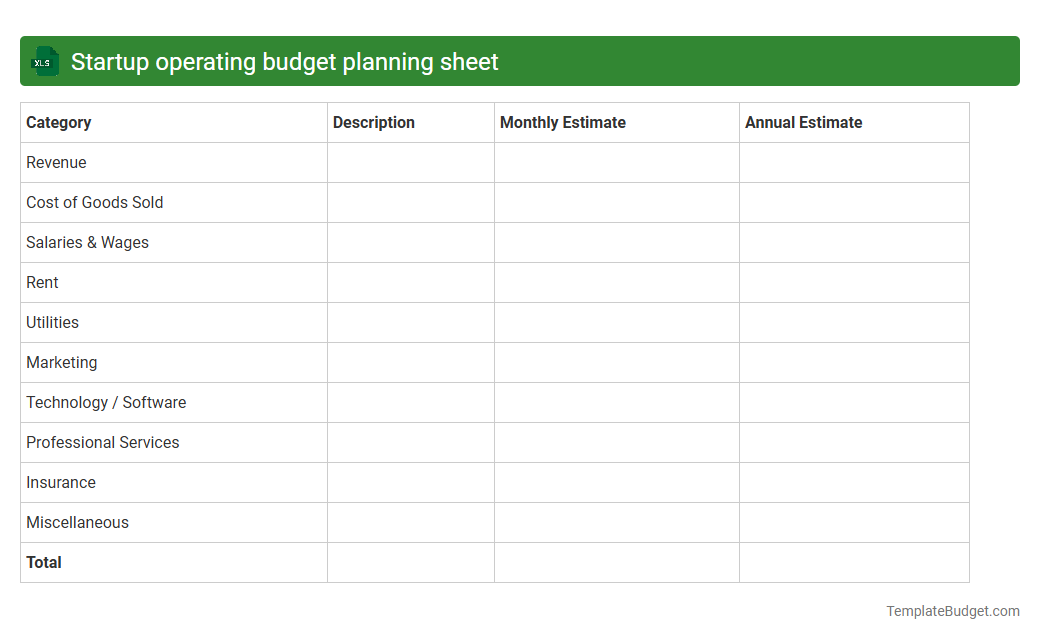The height and width of the screenshot is (640, 1040).
Task: Select the Marketing category cell
Action: 61,362
